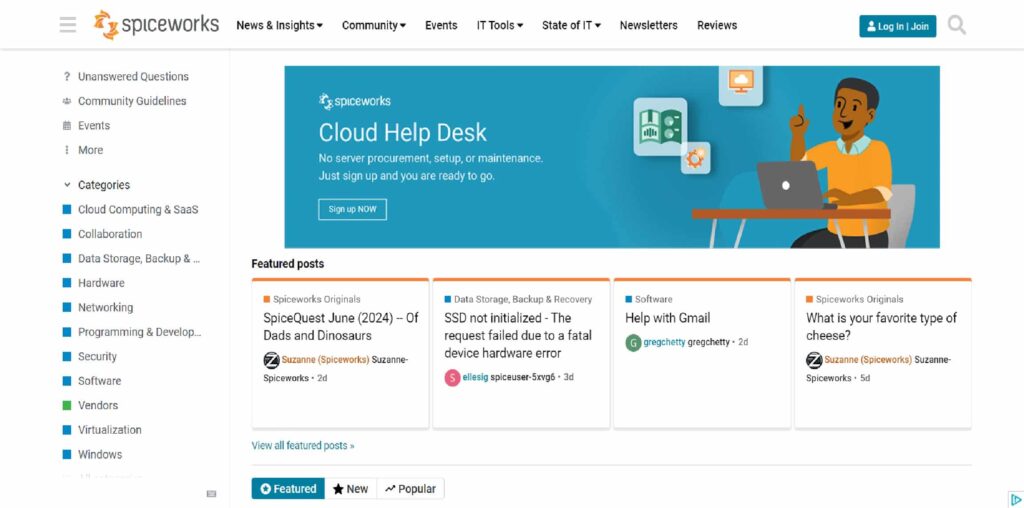The image size is (1024, 508).
Task: Open SpiceQuest June (2024) post
Action: click(341, 327)
